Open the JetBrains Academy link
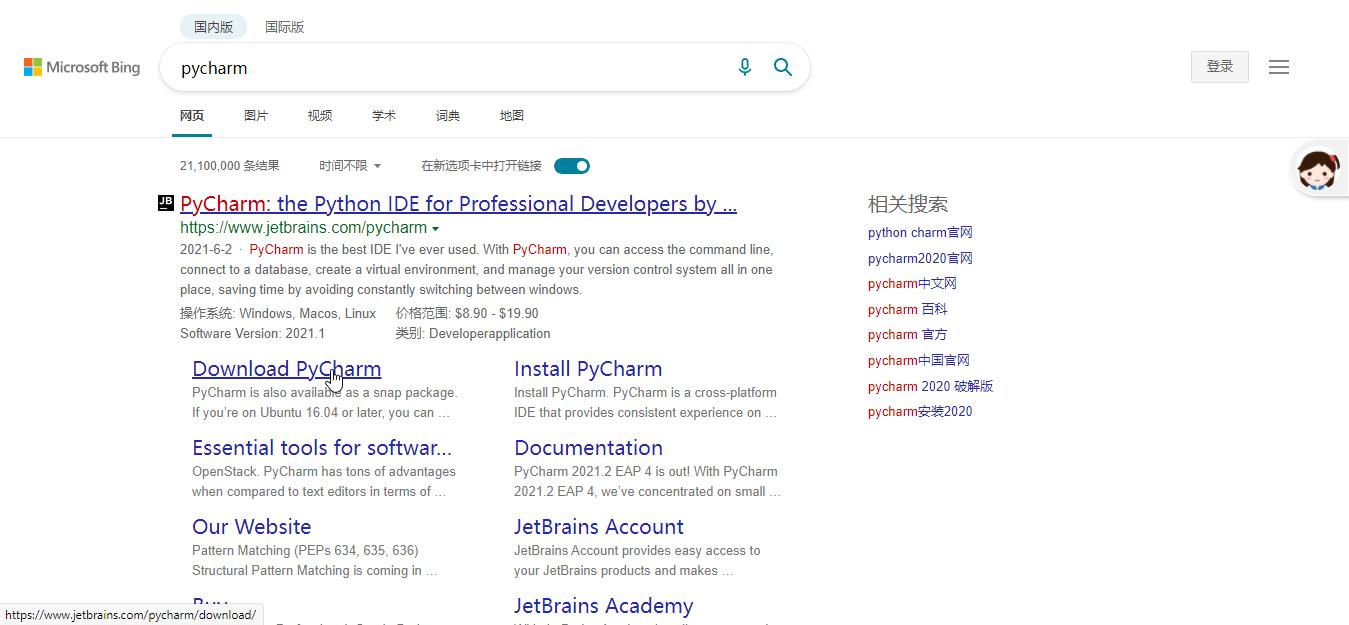The image size is (1349, 625). pyautogui.click(x=603, y=605)
